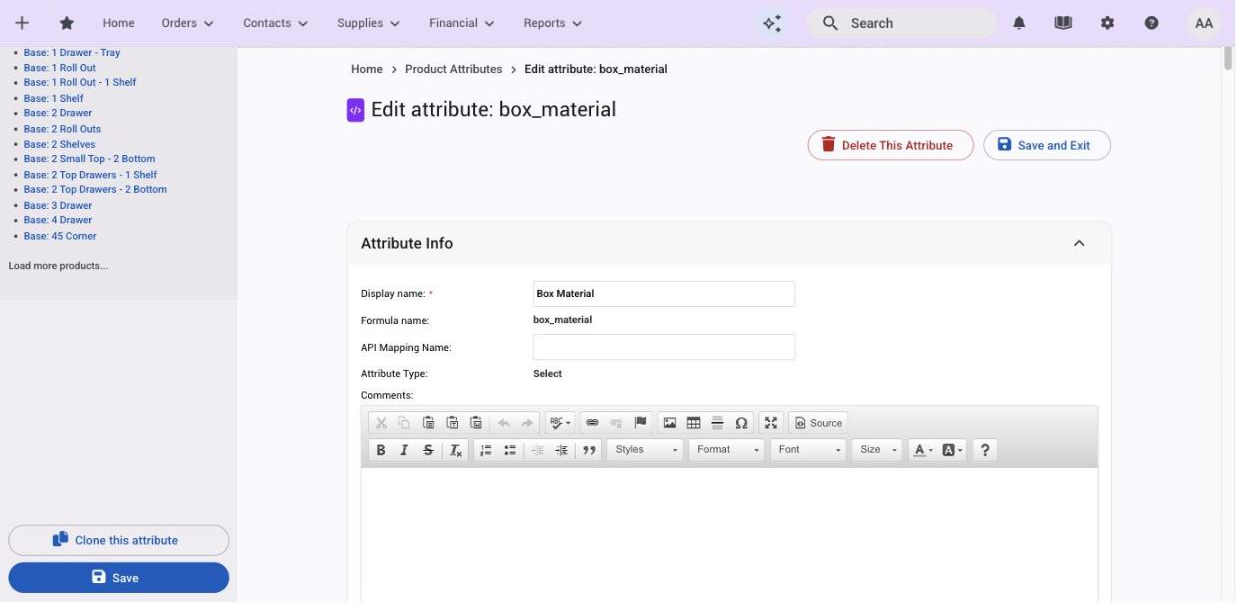Open settings gear icon
This screenshot has height=603, width=1236.
pos(1107,23)
